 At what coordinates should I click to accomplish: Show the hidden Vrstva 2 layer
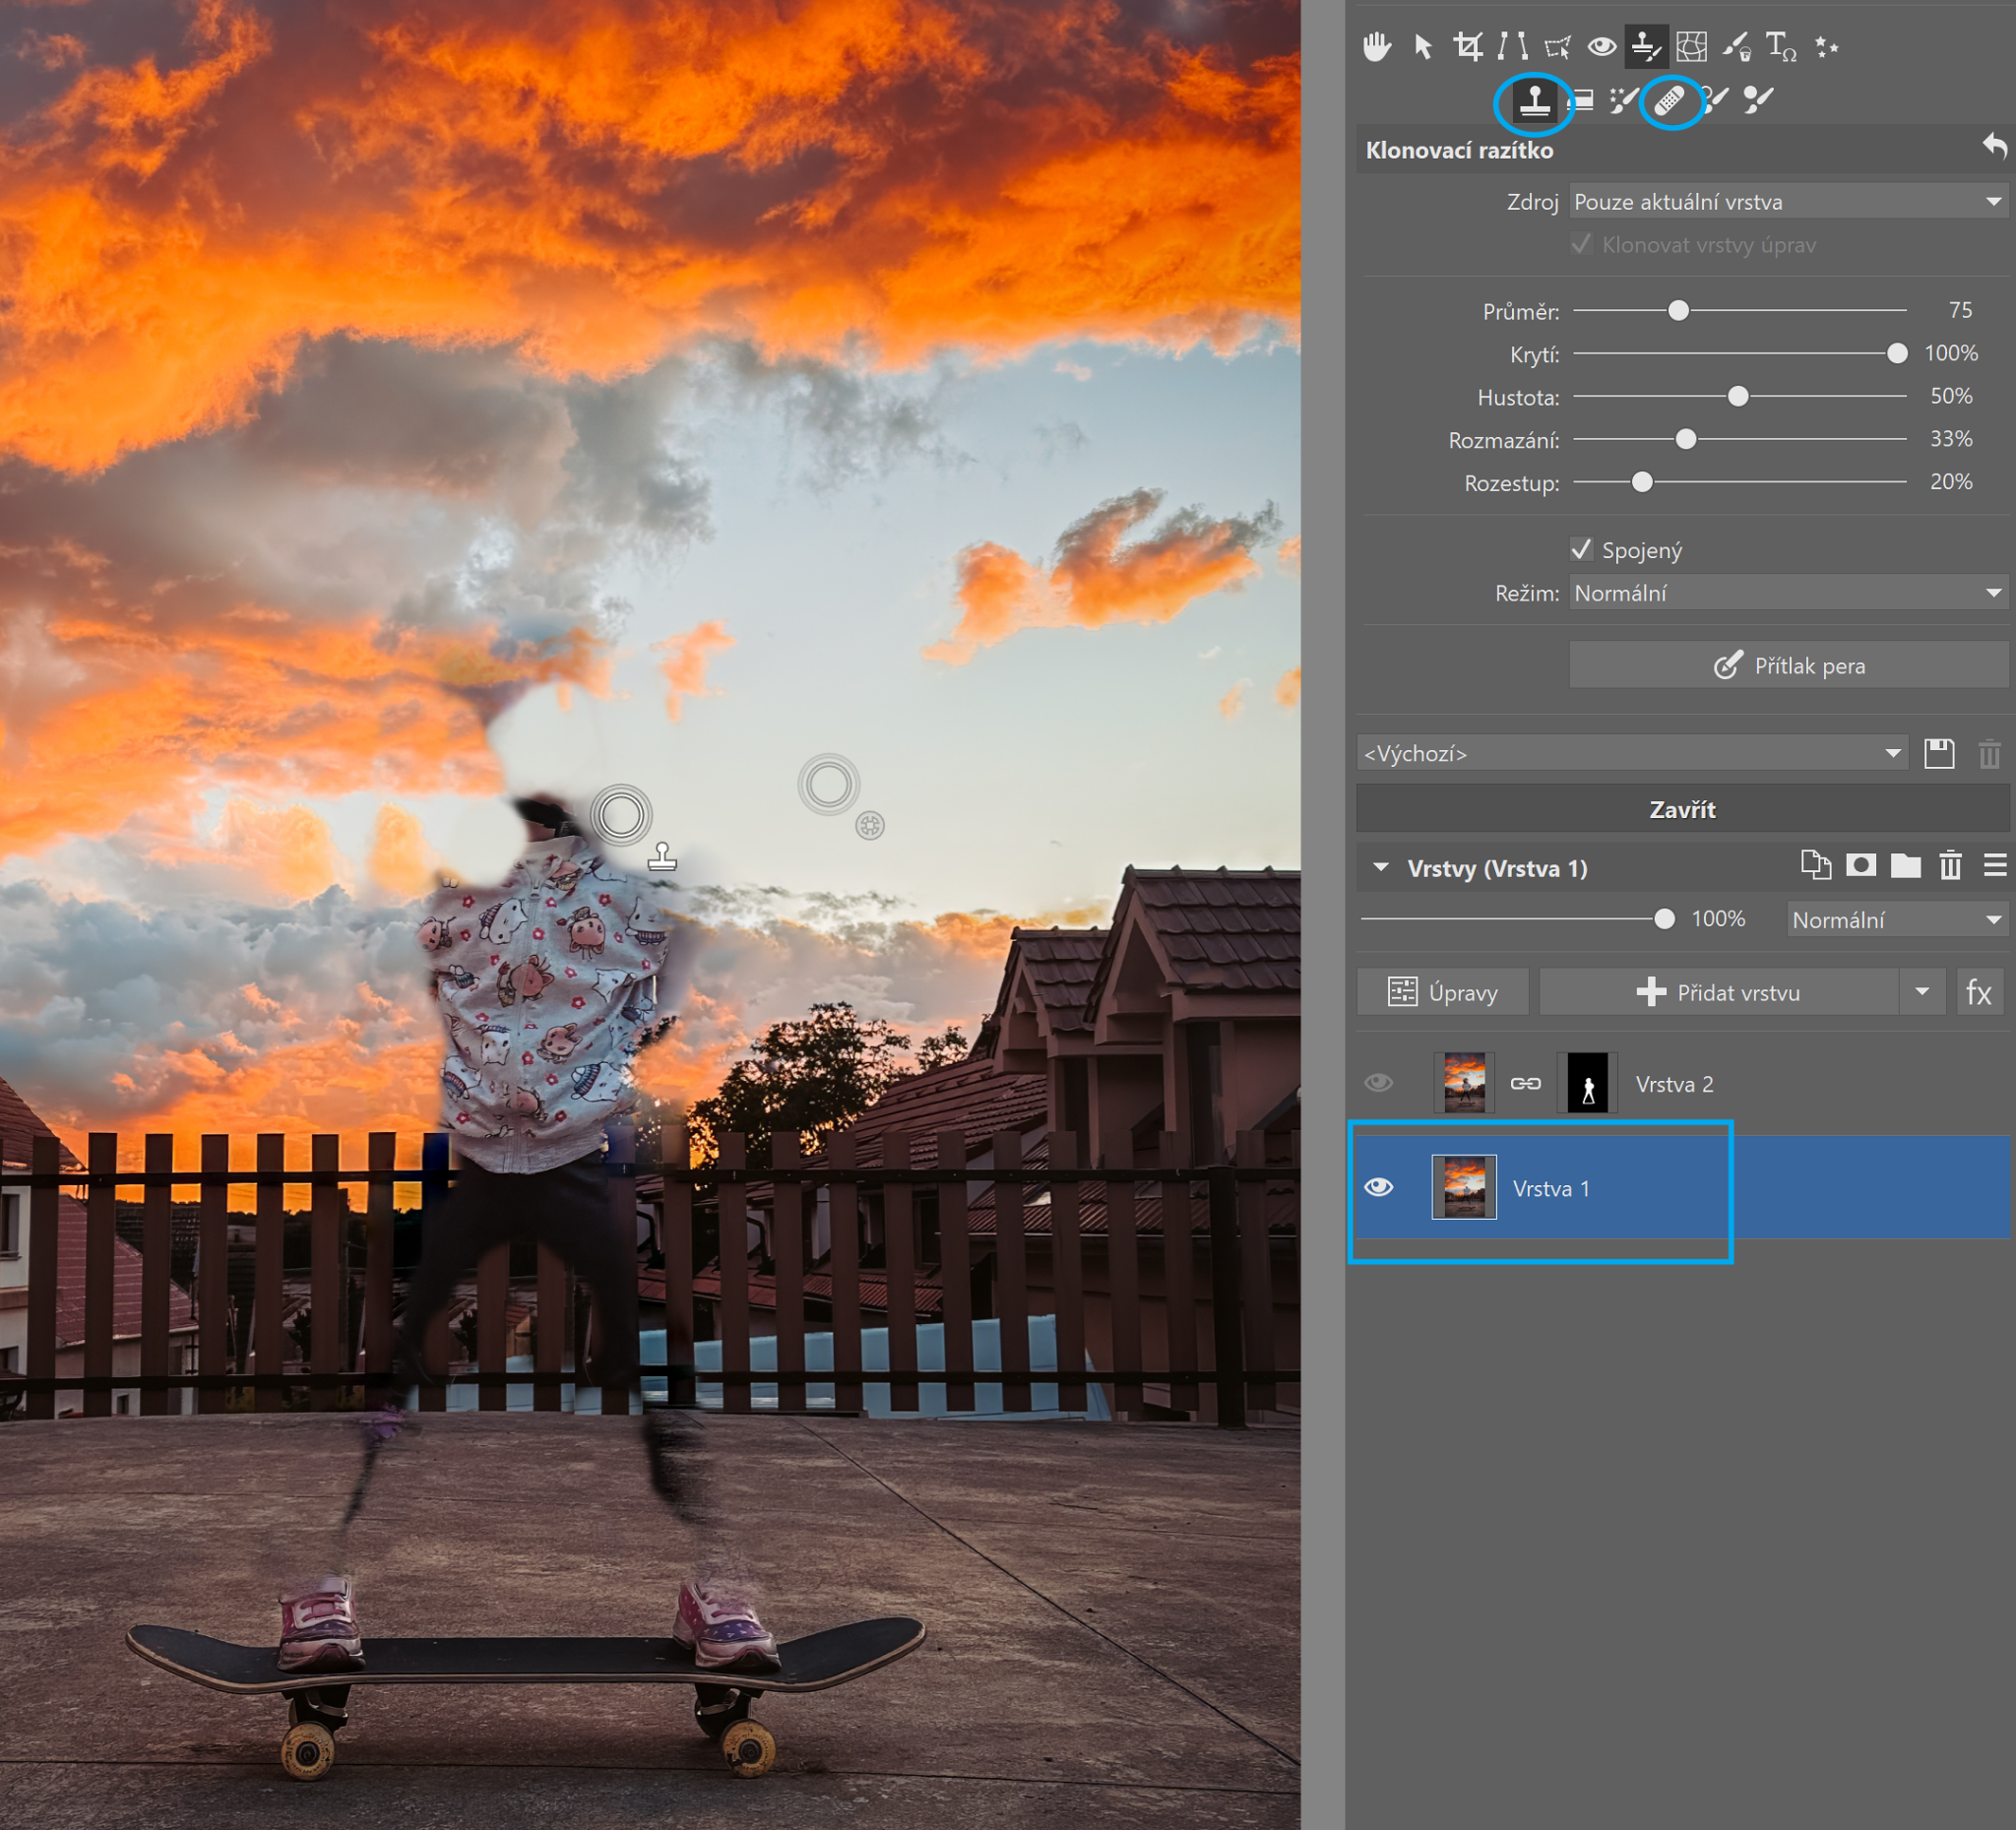click(x=1379, y=1083)
